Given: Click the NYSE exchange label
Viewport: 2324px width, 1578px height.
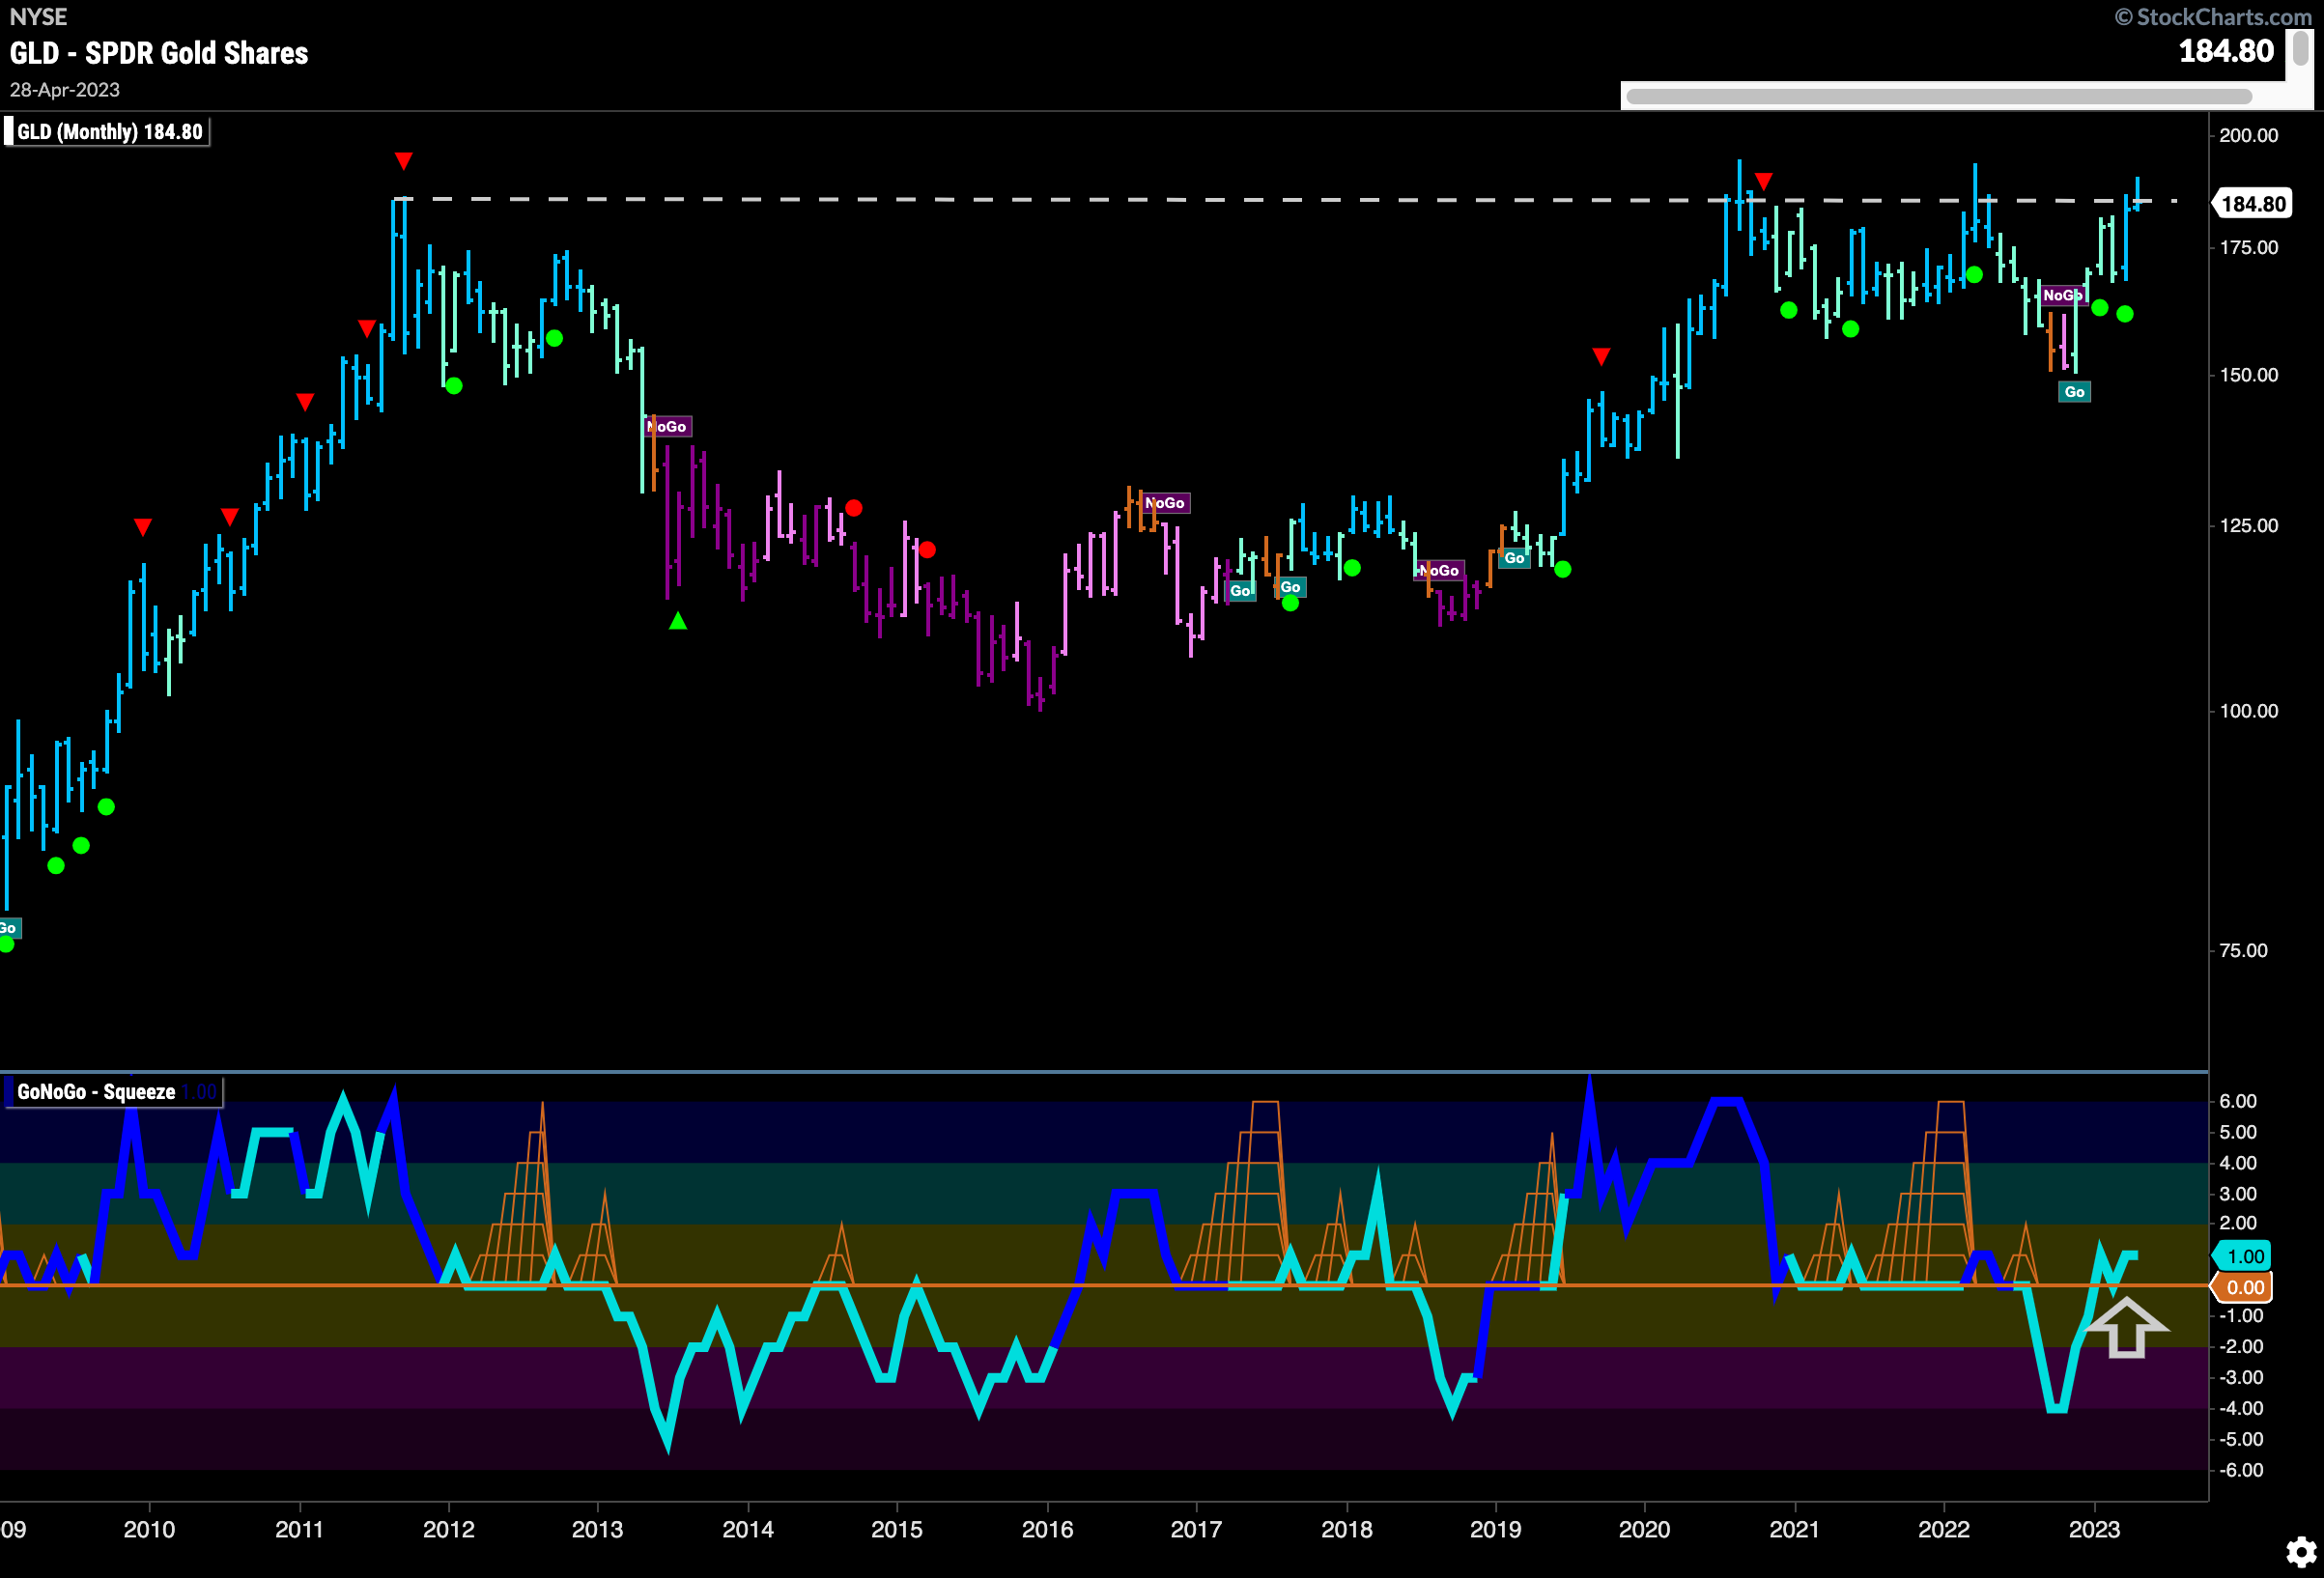Looking at the screenshot, I should (38, 17).
